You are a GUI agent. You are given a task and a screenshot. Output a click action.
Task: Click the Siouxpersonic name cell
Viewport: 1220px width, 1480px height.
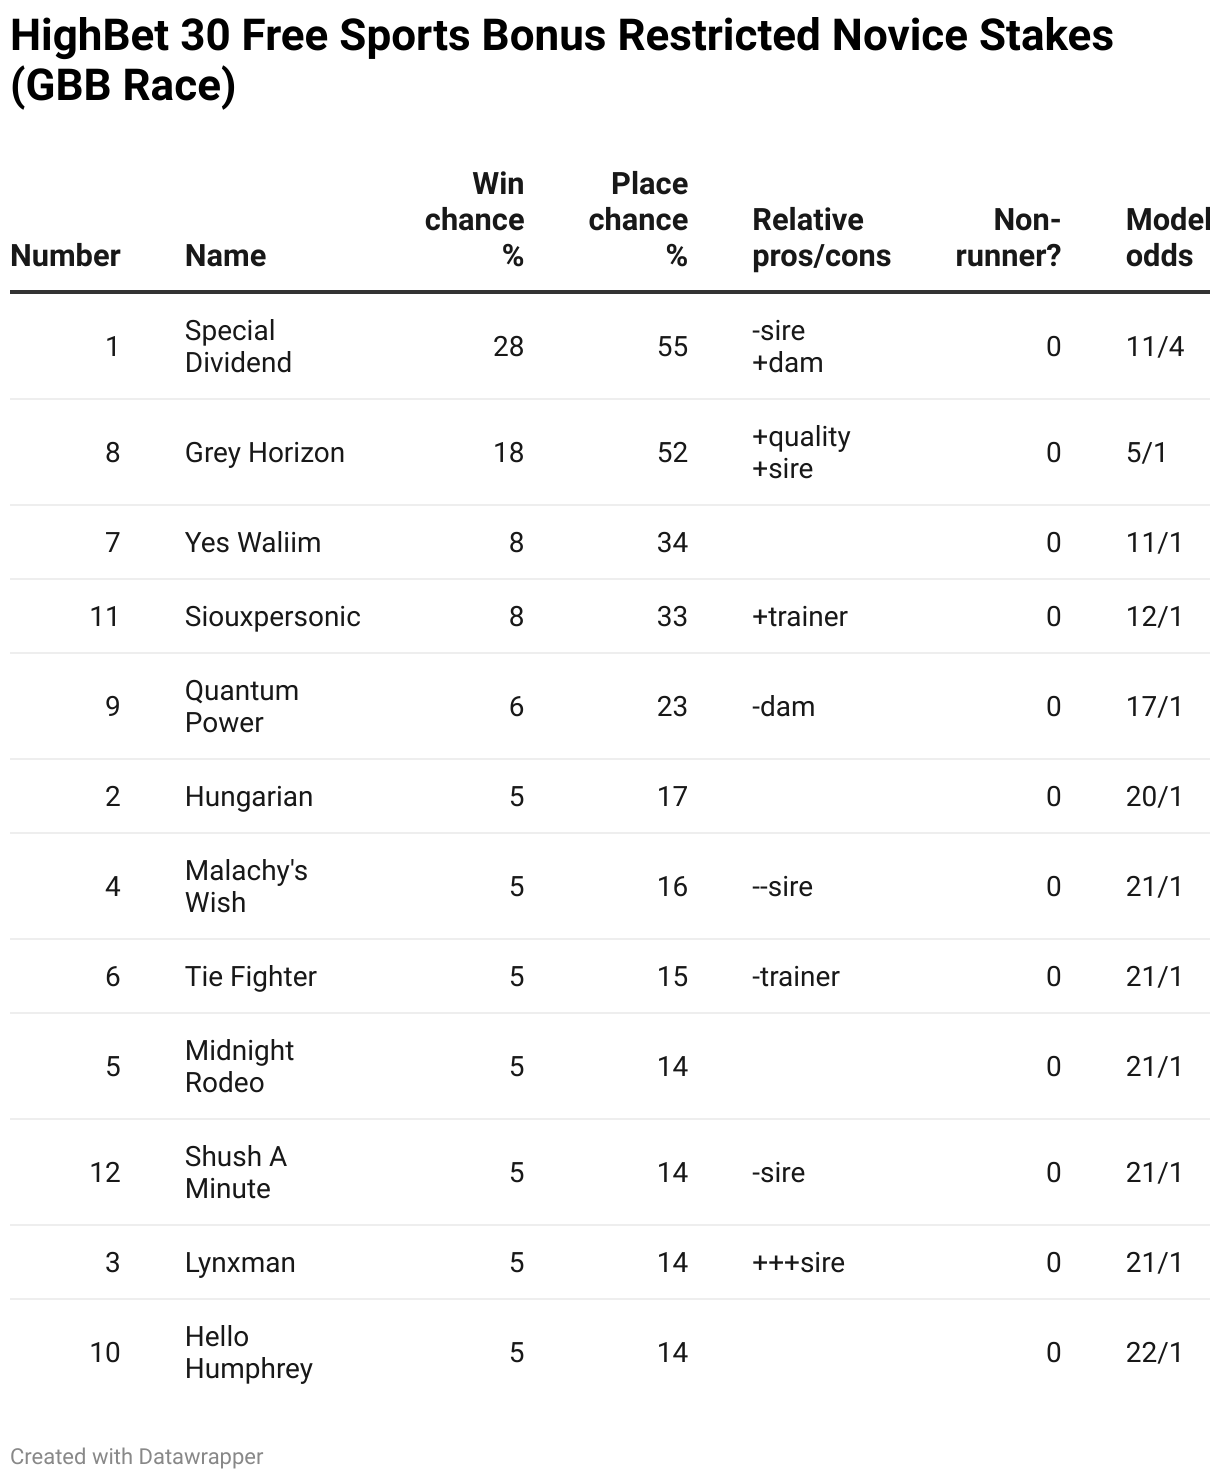[272, 616]
